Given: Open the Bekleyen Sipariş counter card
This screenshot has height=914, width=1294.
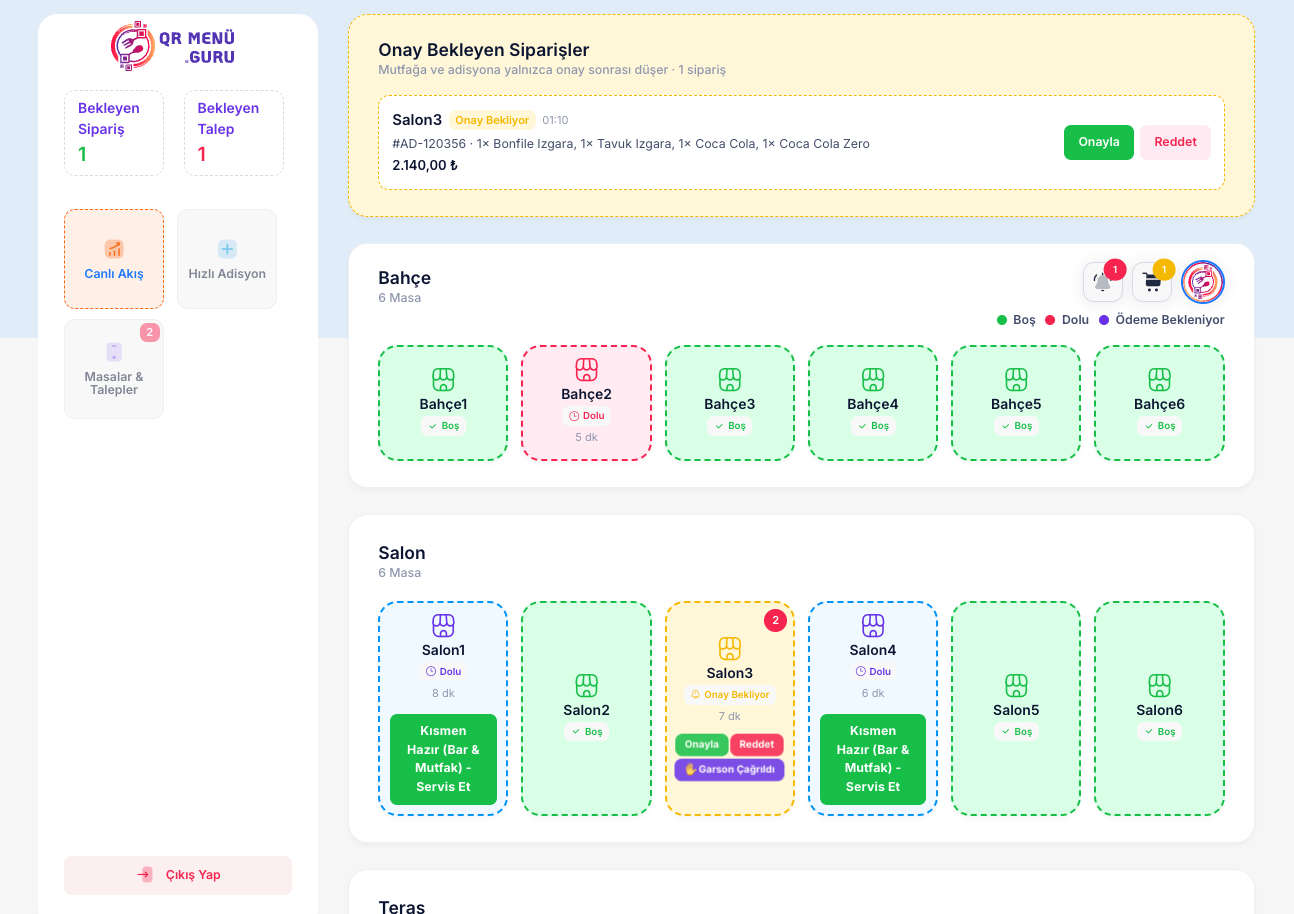Looking at the screenshot, I should coord(114,133).
